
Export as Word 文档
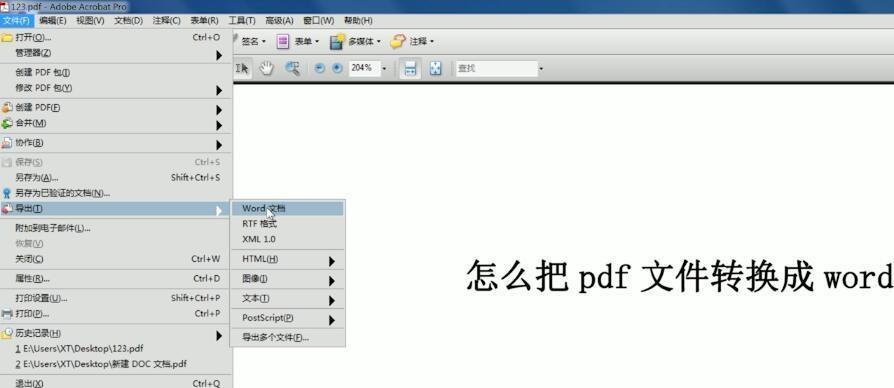click(x=287, y=209)
